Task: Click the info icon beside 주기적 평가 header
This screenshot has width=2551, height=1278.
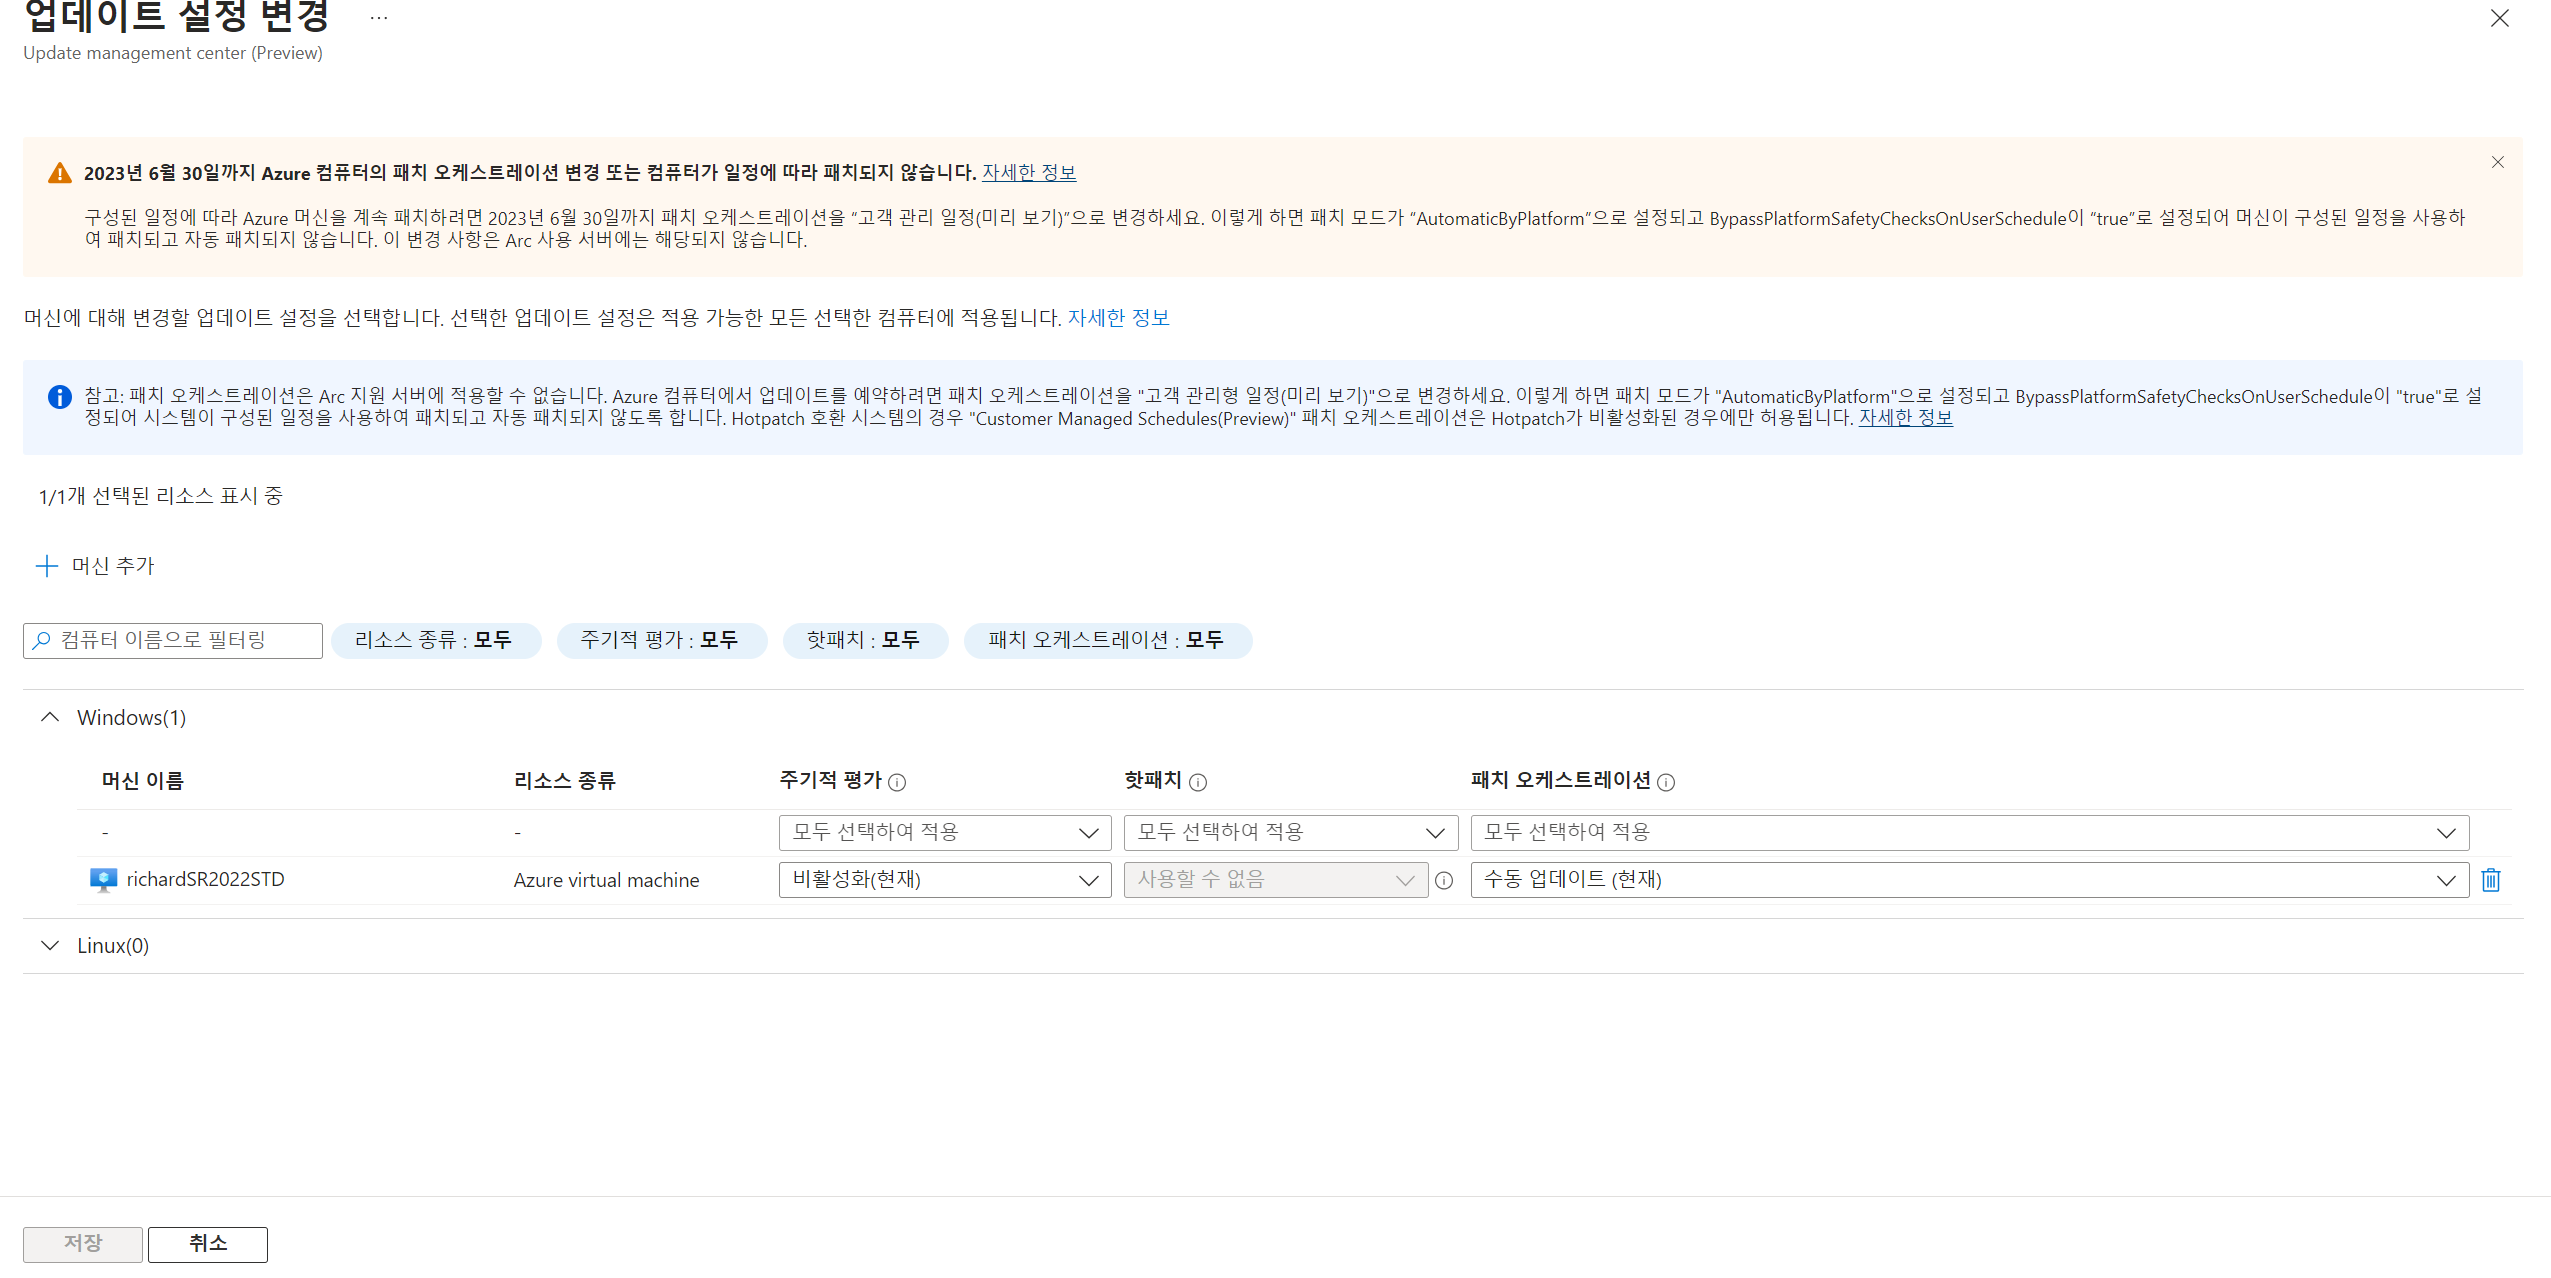Action: (897, 782)
